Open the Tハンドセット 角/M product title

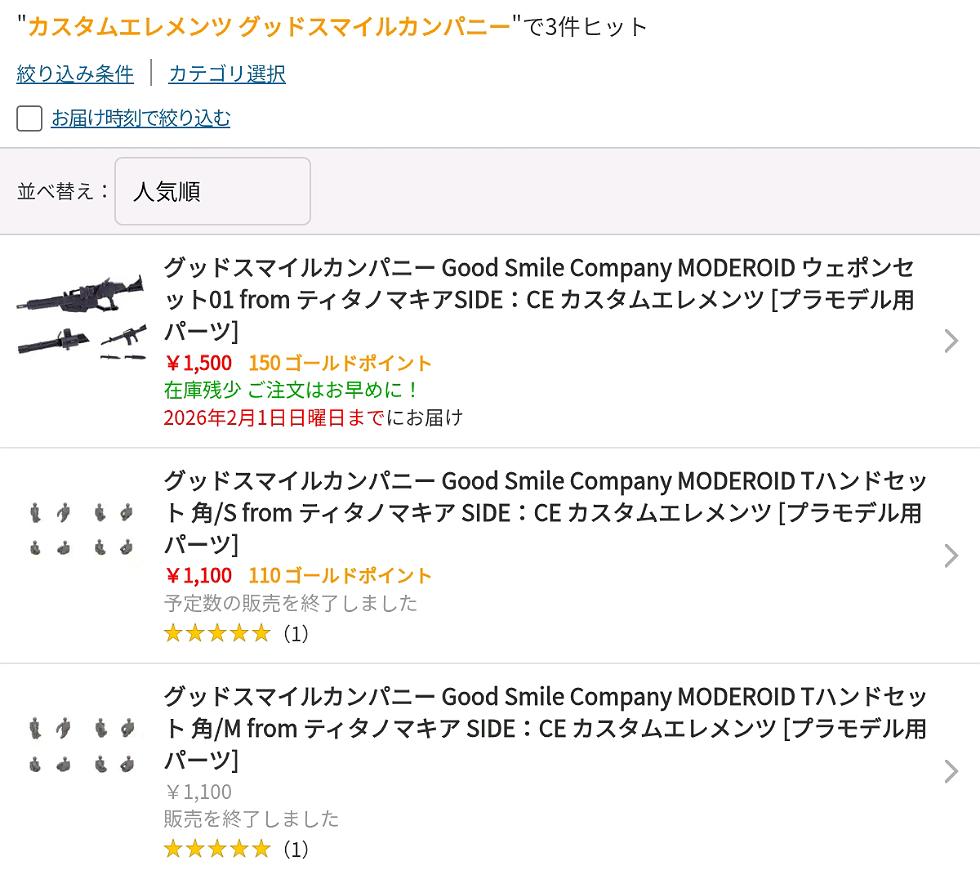pyautogui.click(x=545, y=727)
